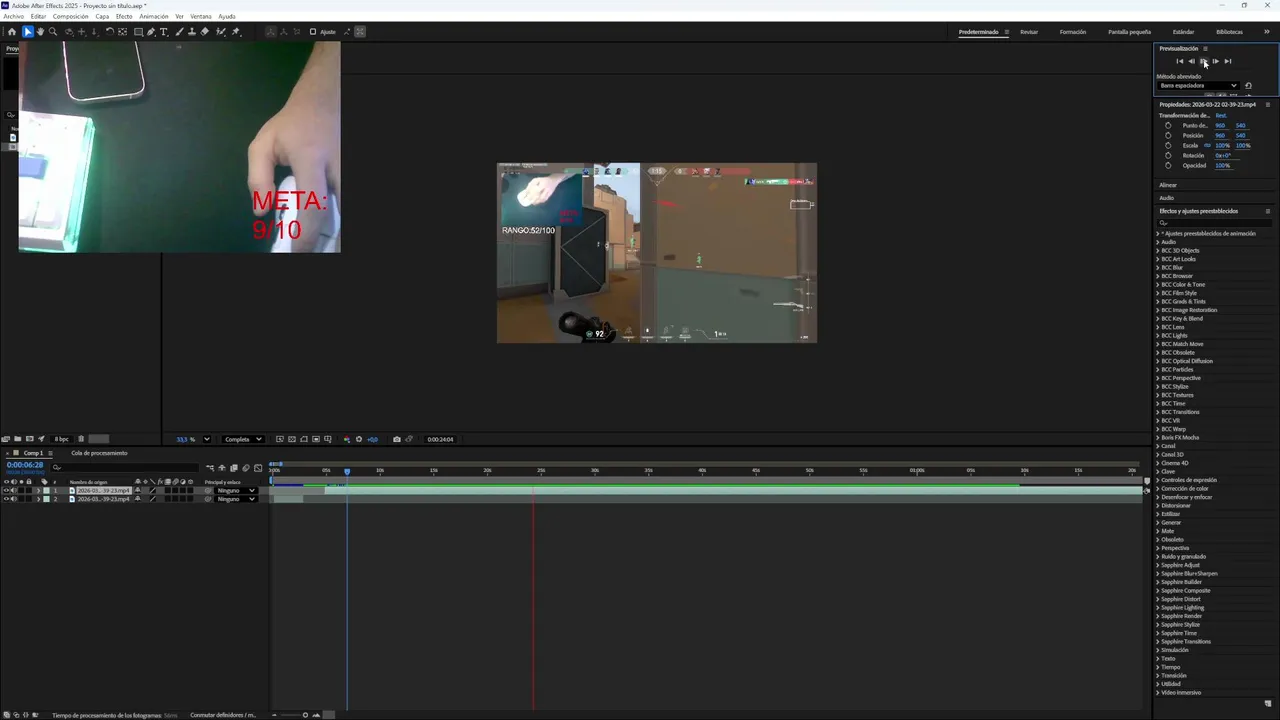Click the Posición stopwatch icon

pyautogui.click(x=1168, y=135)
